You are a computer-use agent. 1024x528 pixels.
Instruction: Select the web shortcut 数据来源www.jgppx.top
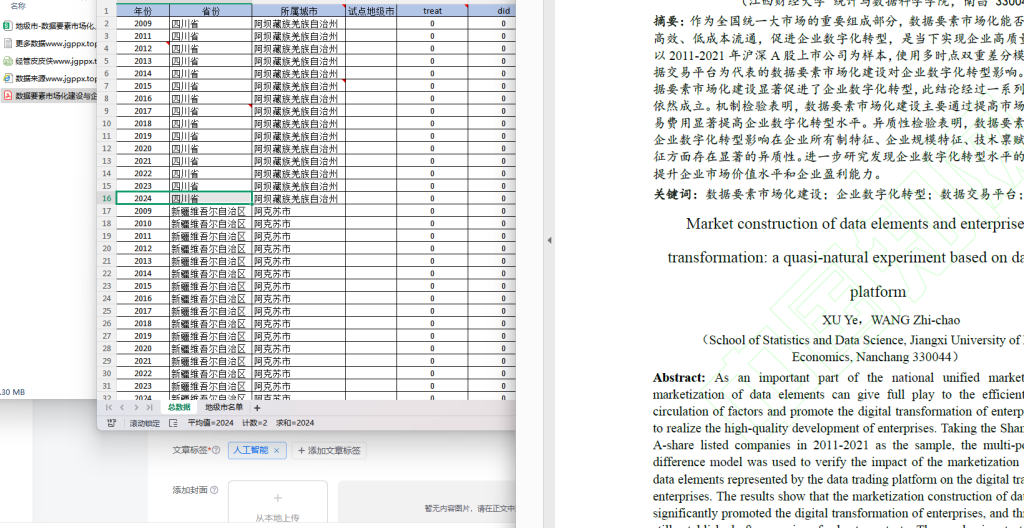(50, 78)
